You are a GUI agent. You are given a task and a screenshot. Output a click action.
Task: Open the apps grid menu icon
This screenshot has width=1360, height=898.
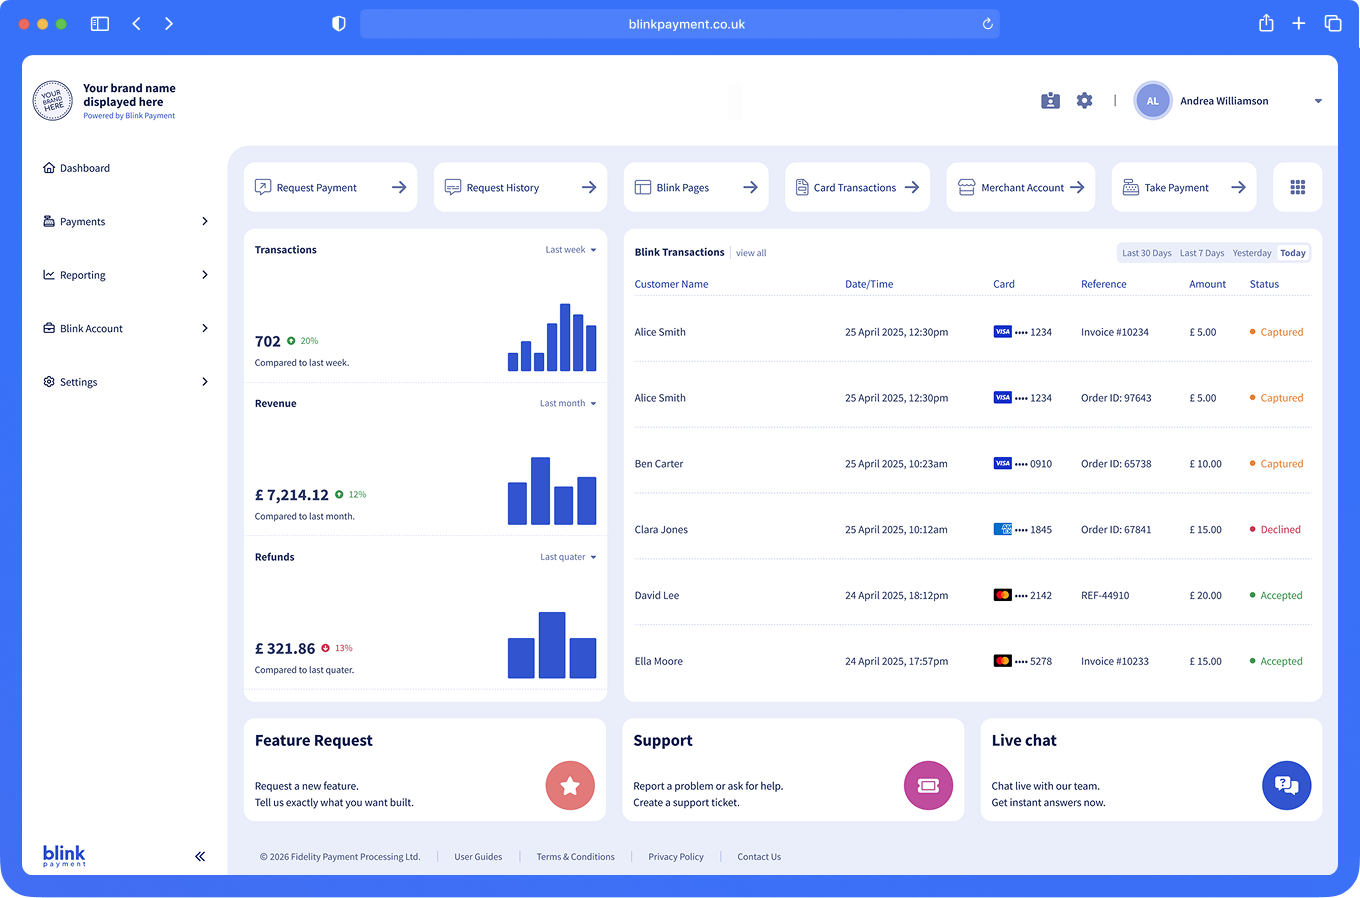[x=1297, y=188]
